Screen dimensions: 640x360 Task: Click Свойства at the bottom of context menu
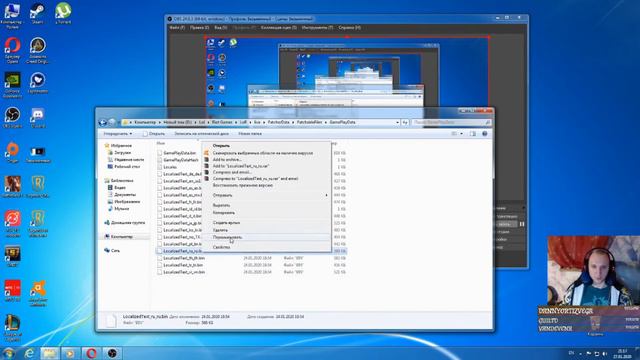tap(221, 247)
